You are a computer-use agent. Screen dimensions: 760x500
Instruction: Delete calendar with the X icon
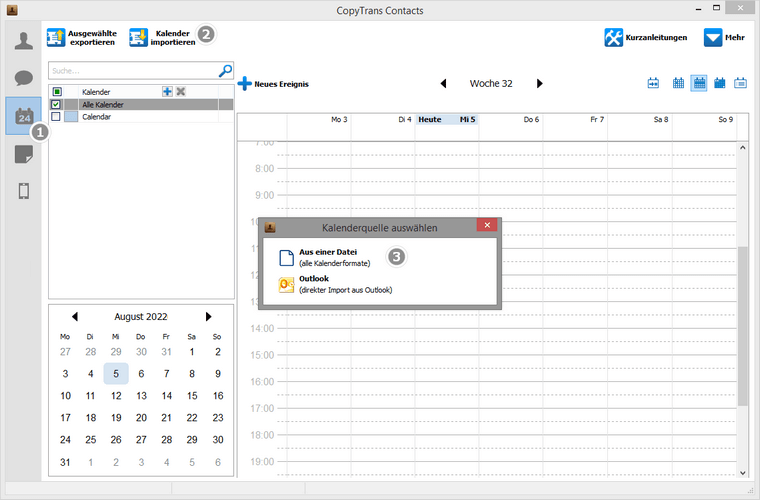coord(181,91)
